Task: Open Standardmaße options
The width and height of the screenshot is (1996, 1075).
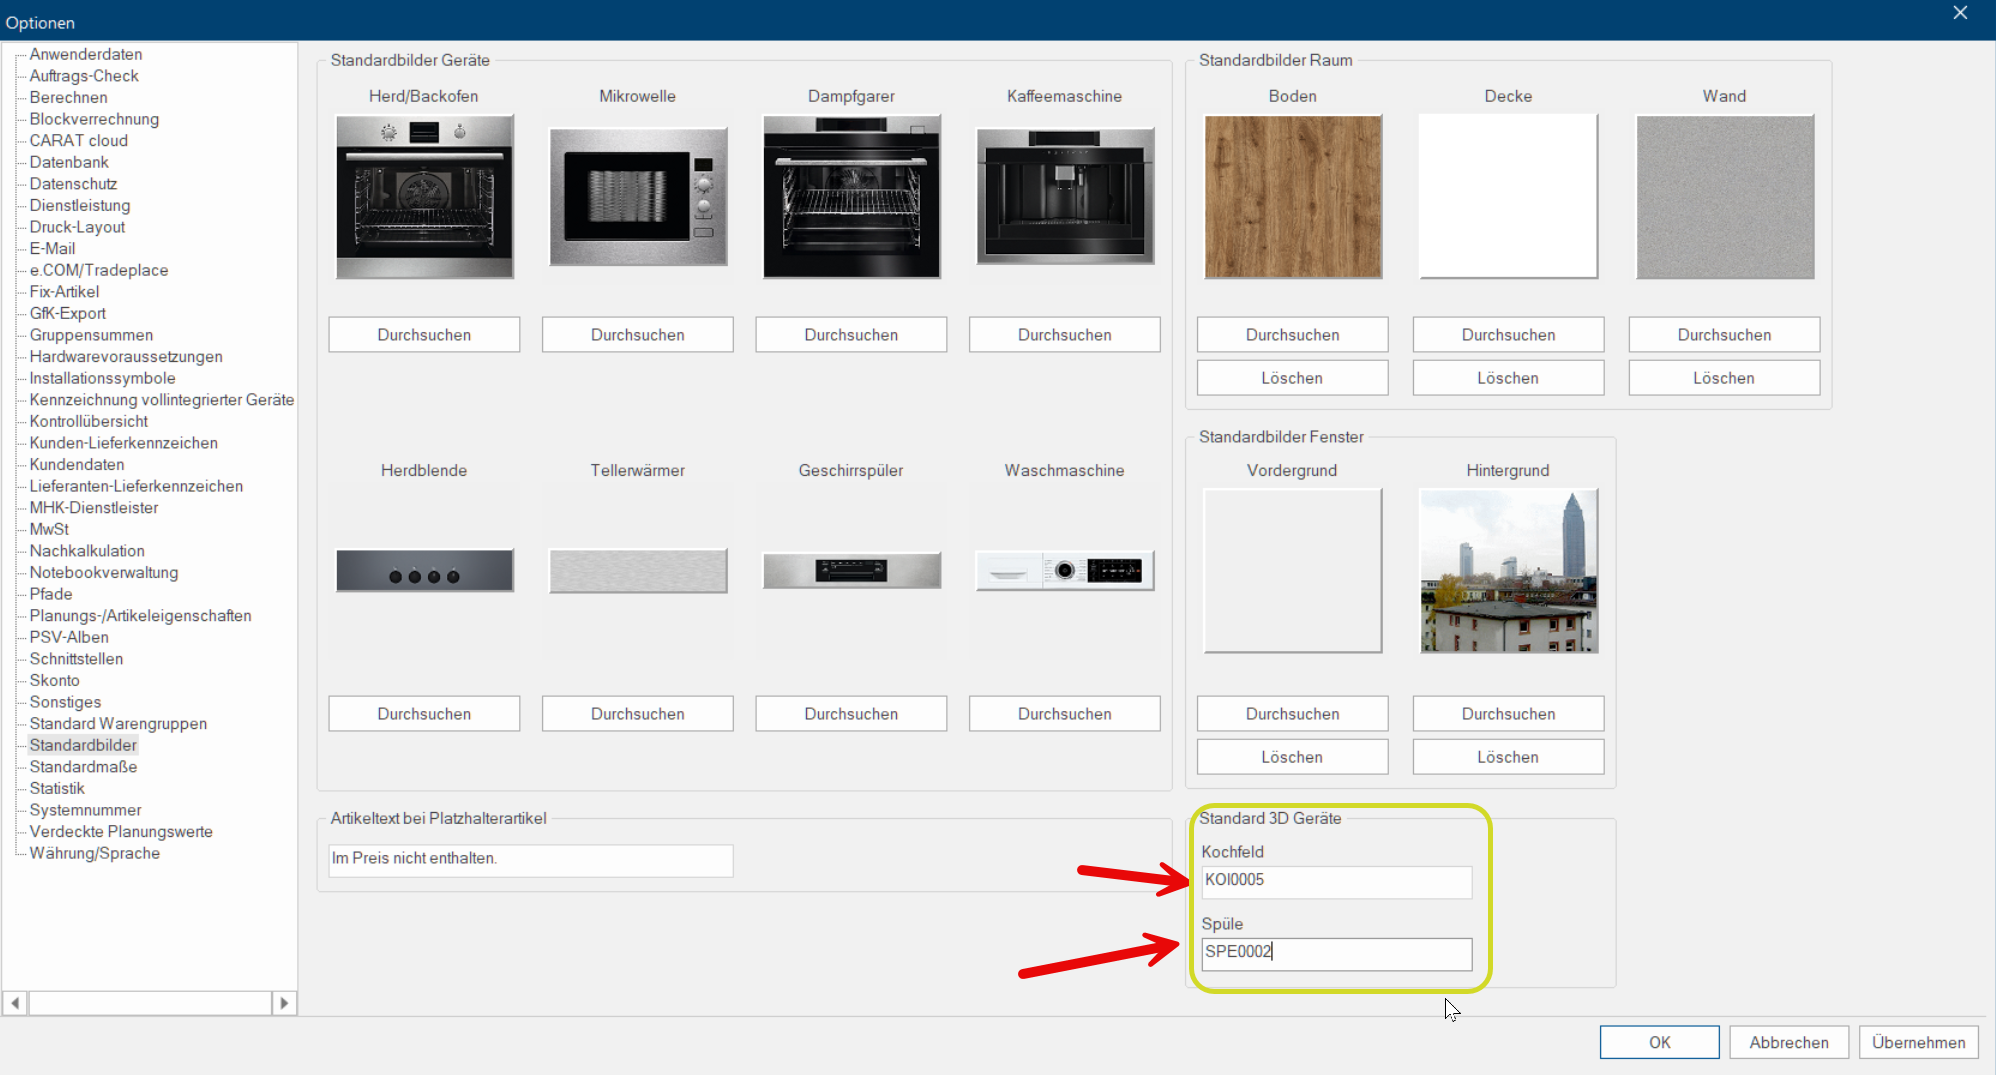Action: (83, 767)
